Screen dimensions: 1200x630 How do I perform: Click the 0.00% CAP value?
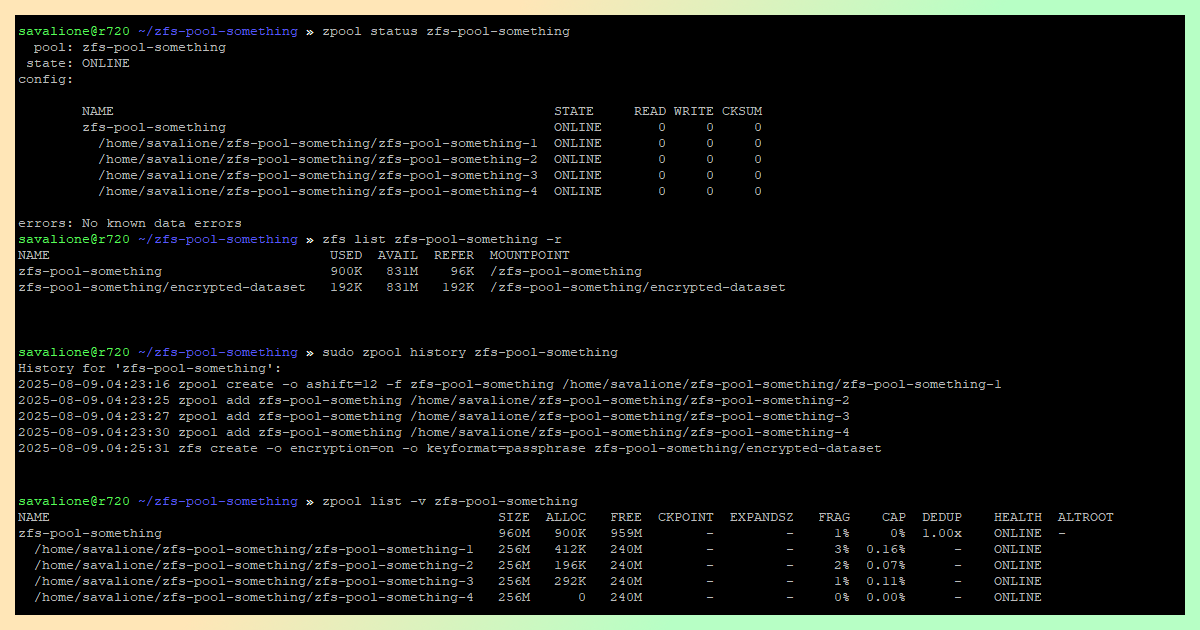coord(886,597)
